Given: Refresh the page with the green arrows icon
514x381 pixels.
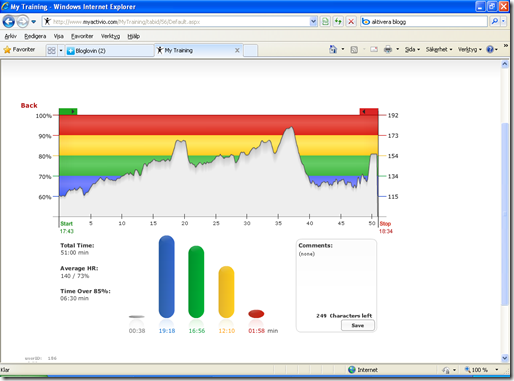Looking at the screenshot, I should click(x=338, y=22).
